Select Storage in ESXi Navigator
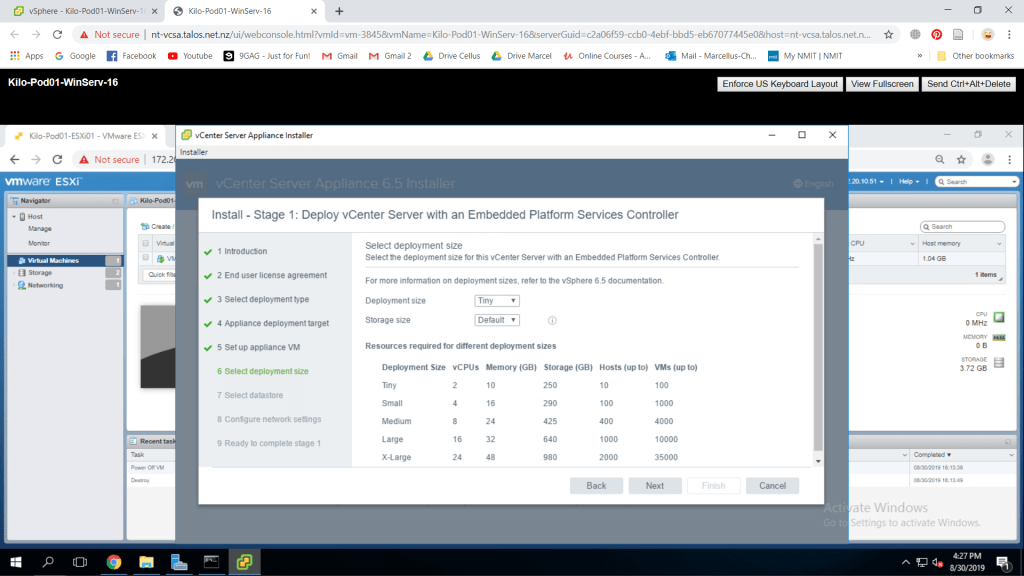The height and width of the screenshot is (576, 1024). click(x=40, y=272)
